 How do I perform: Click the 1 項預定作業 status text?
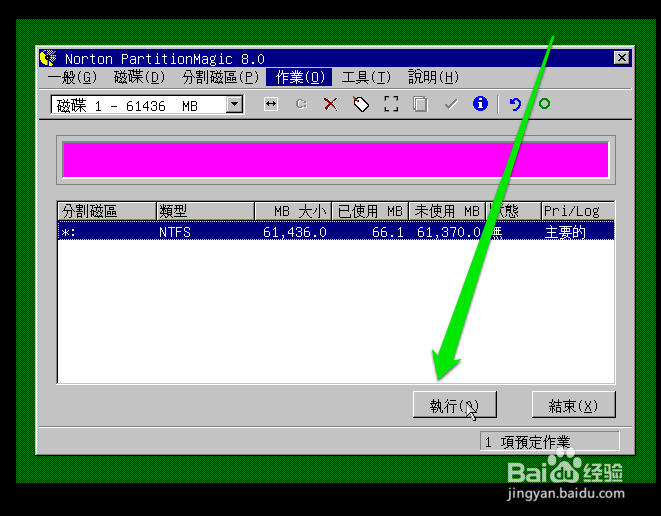(x=528, y=442)
